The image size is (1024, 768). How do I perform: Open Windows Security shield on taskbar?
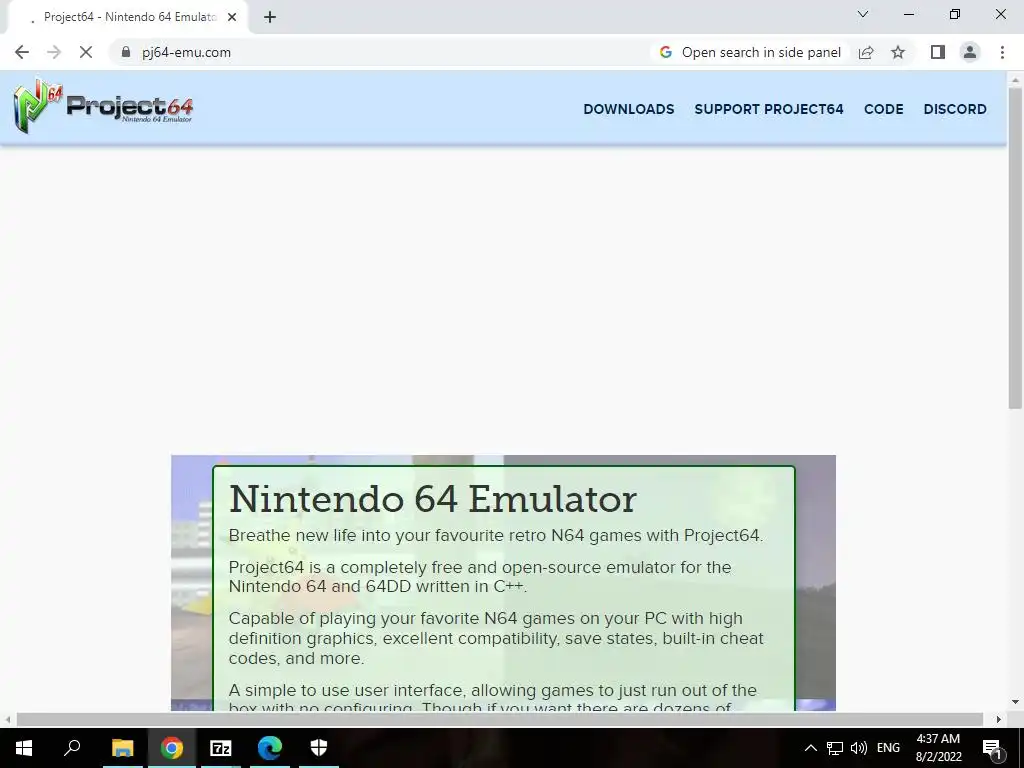[x=319, y=748]
